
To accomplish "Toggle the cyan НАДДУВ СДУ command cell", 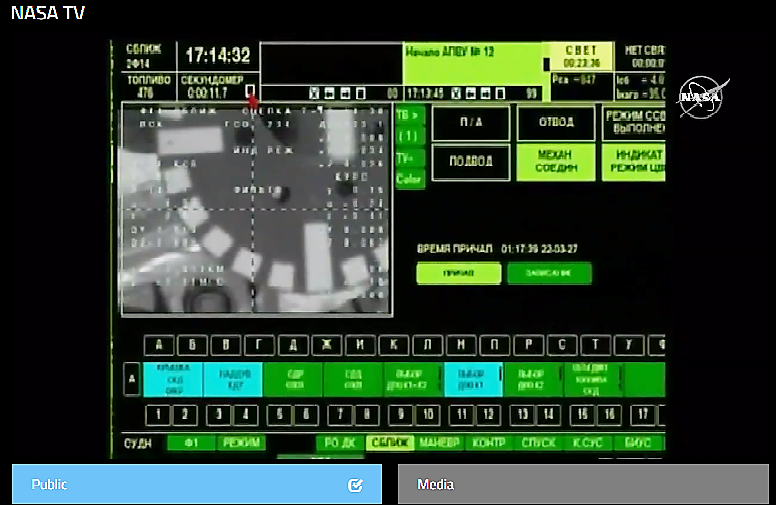I will click(x=233, y=380).
